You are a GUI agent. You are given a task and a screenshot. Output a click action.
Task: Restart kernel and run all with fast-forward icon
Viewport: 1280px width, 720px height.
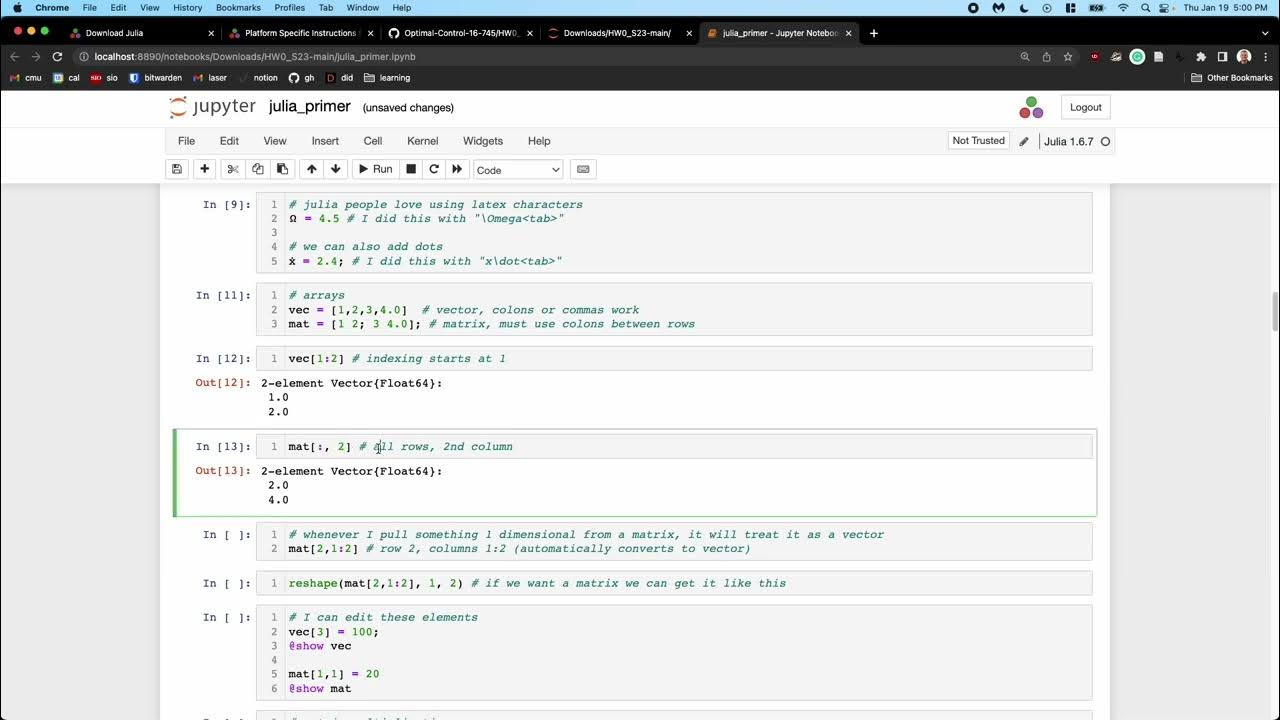pyautogui.click(x=457, y=169)
